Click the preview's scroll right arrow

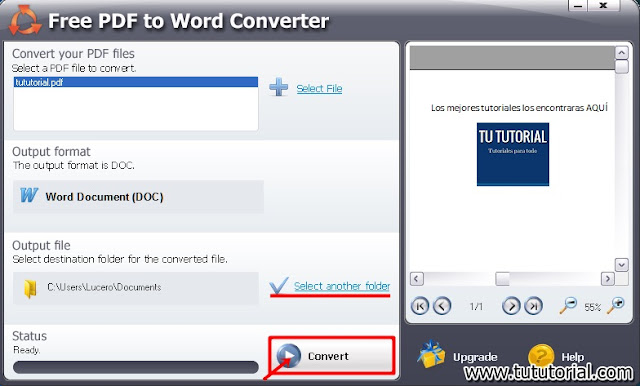608,279
